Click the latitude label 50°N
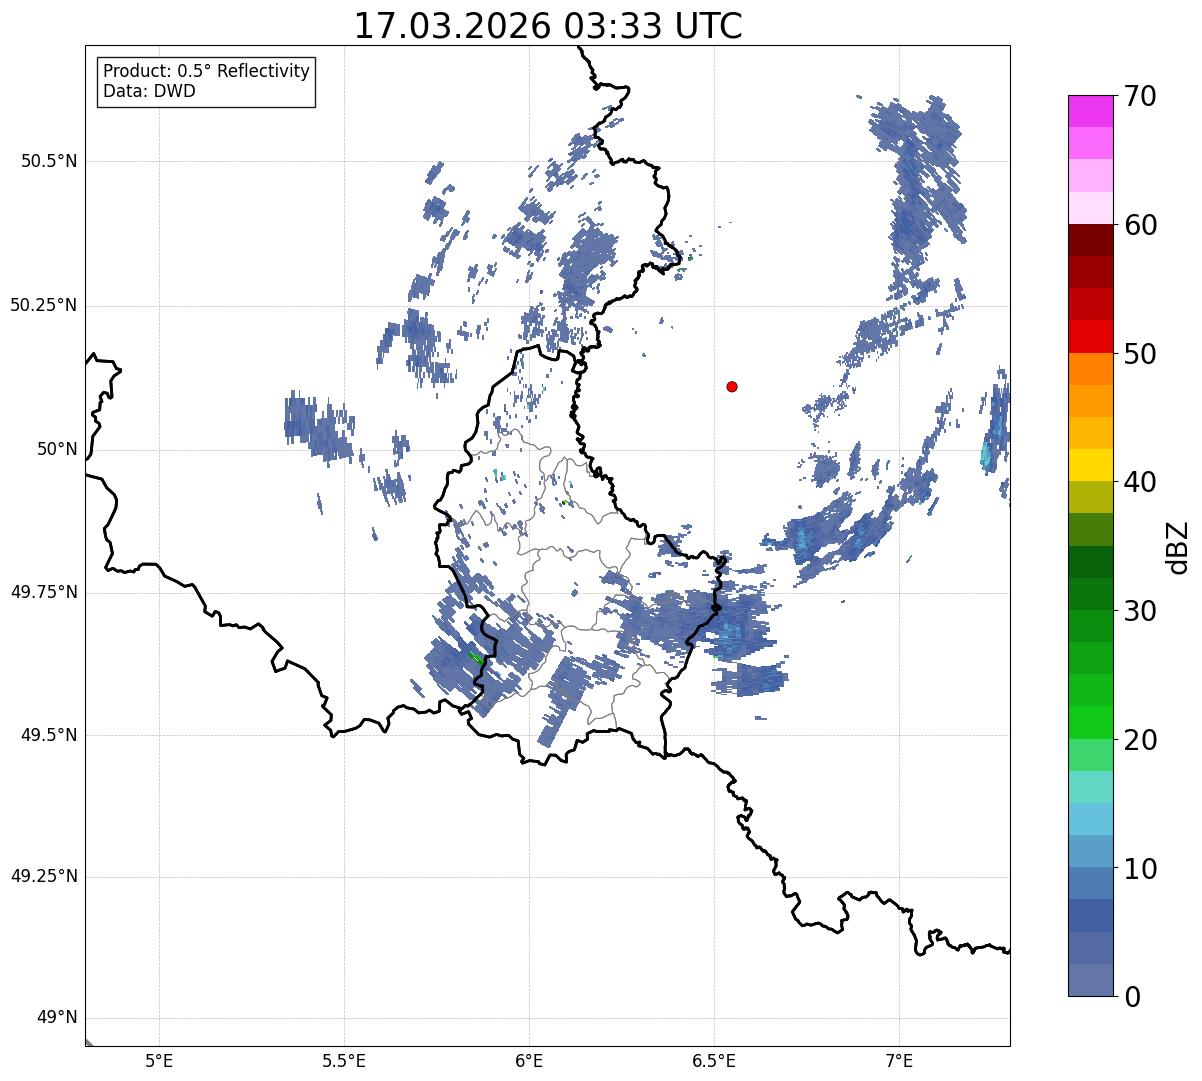Screen dimensions: 1202x1081 (57, 449)
